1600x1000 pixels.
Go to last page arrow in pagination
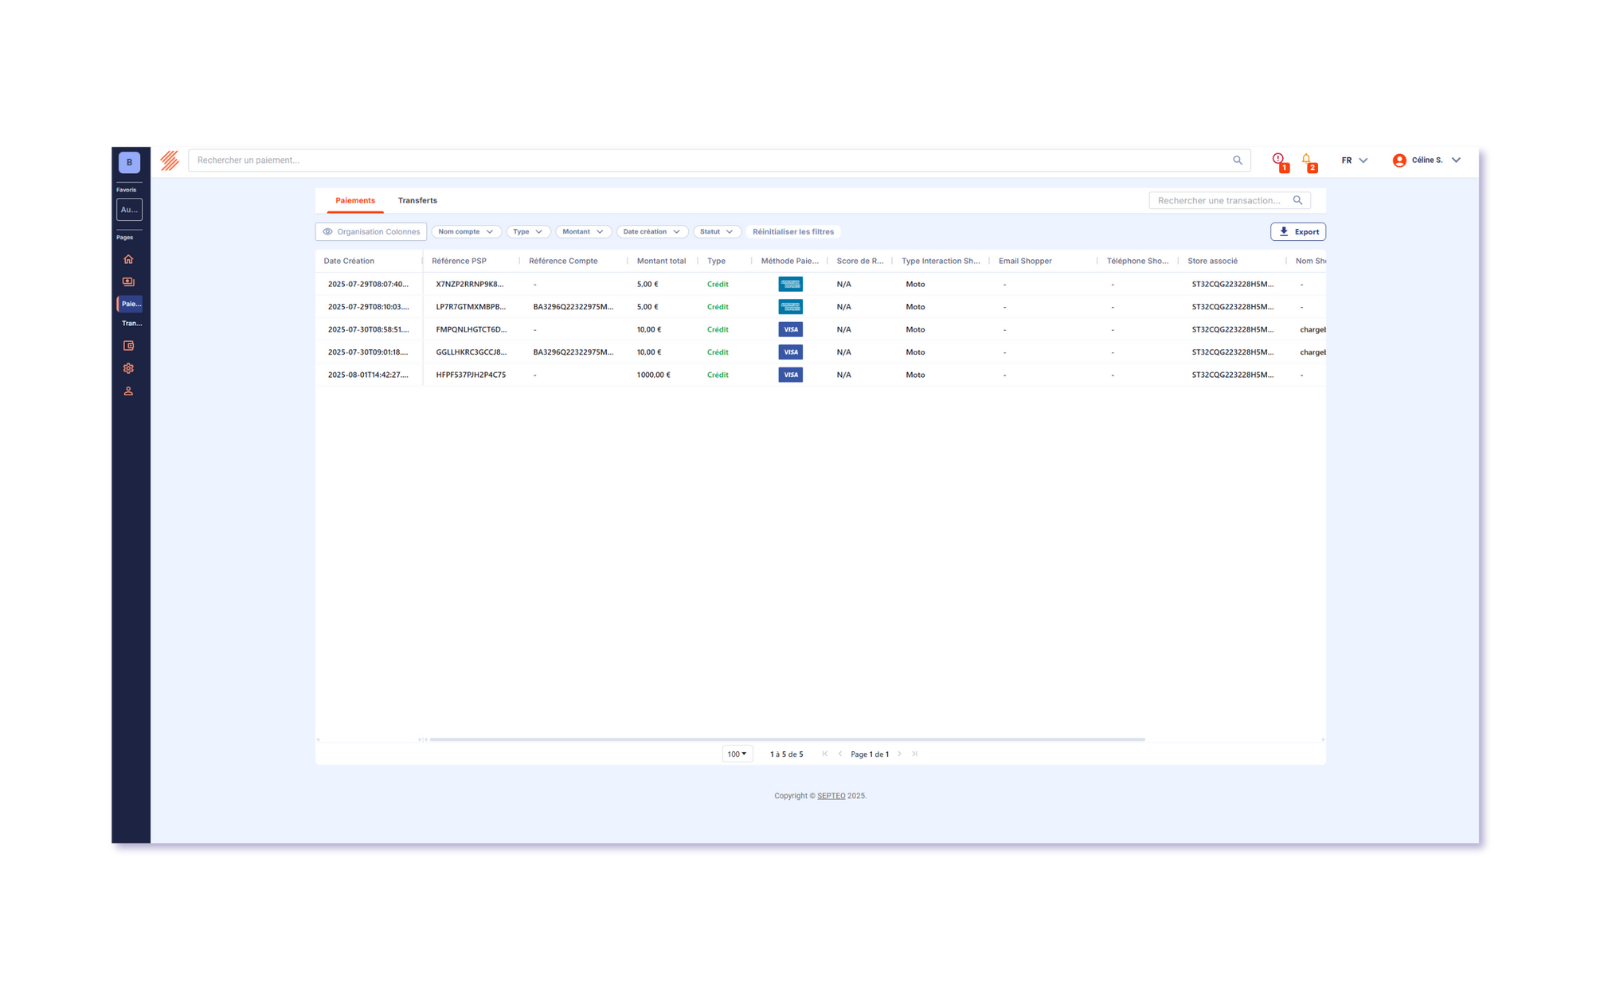click(x=914, y=754)
